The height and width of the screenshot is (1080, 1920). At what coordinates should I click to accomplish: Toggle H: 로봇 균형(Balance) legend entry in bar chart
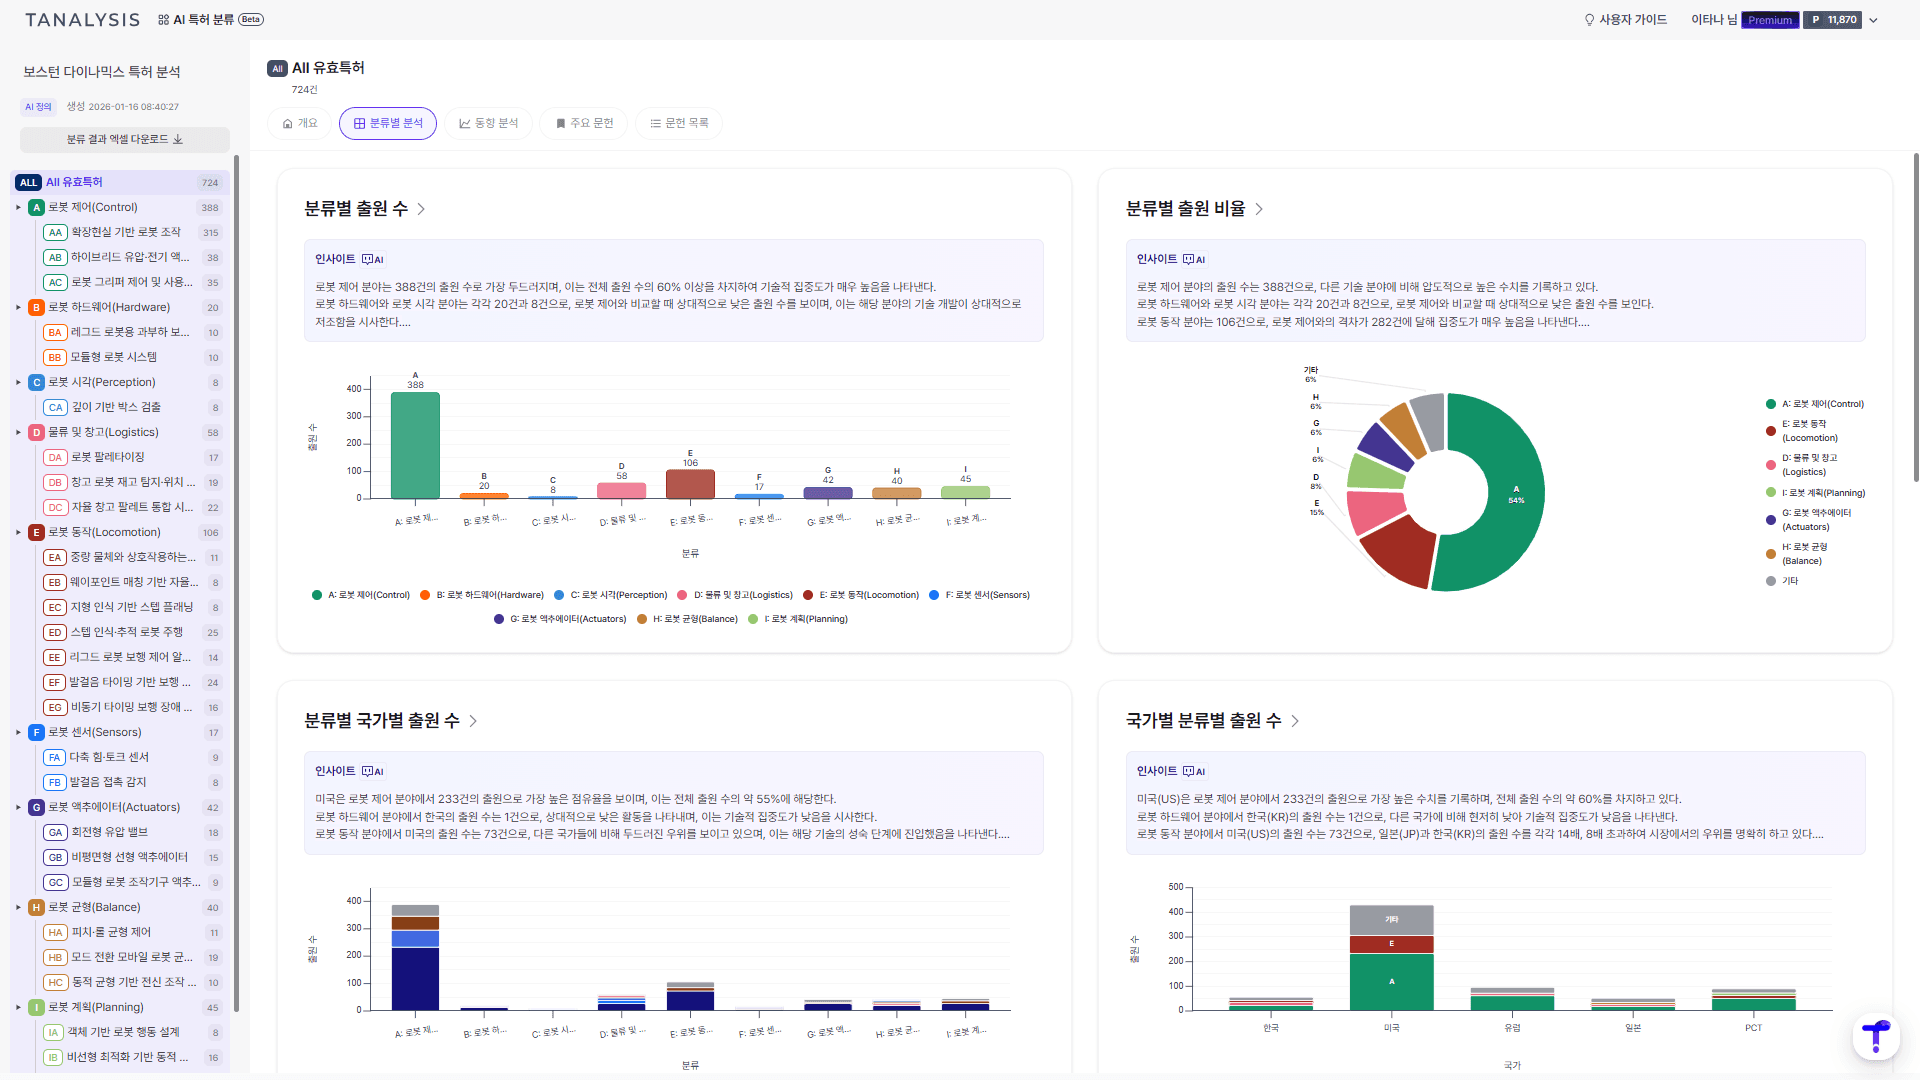click(x=687, y=619)
